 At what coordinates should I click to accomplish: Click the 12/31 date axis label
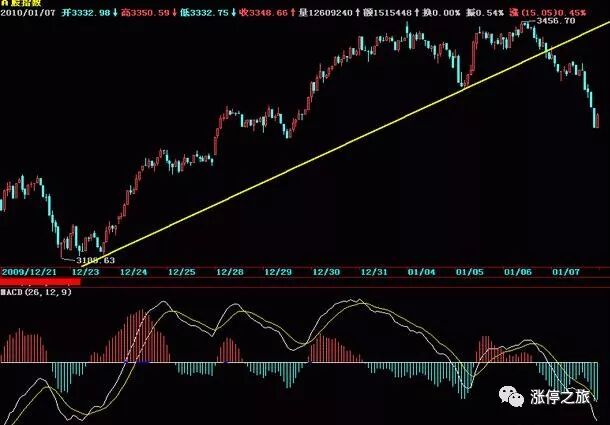[375, 272]
